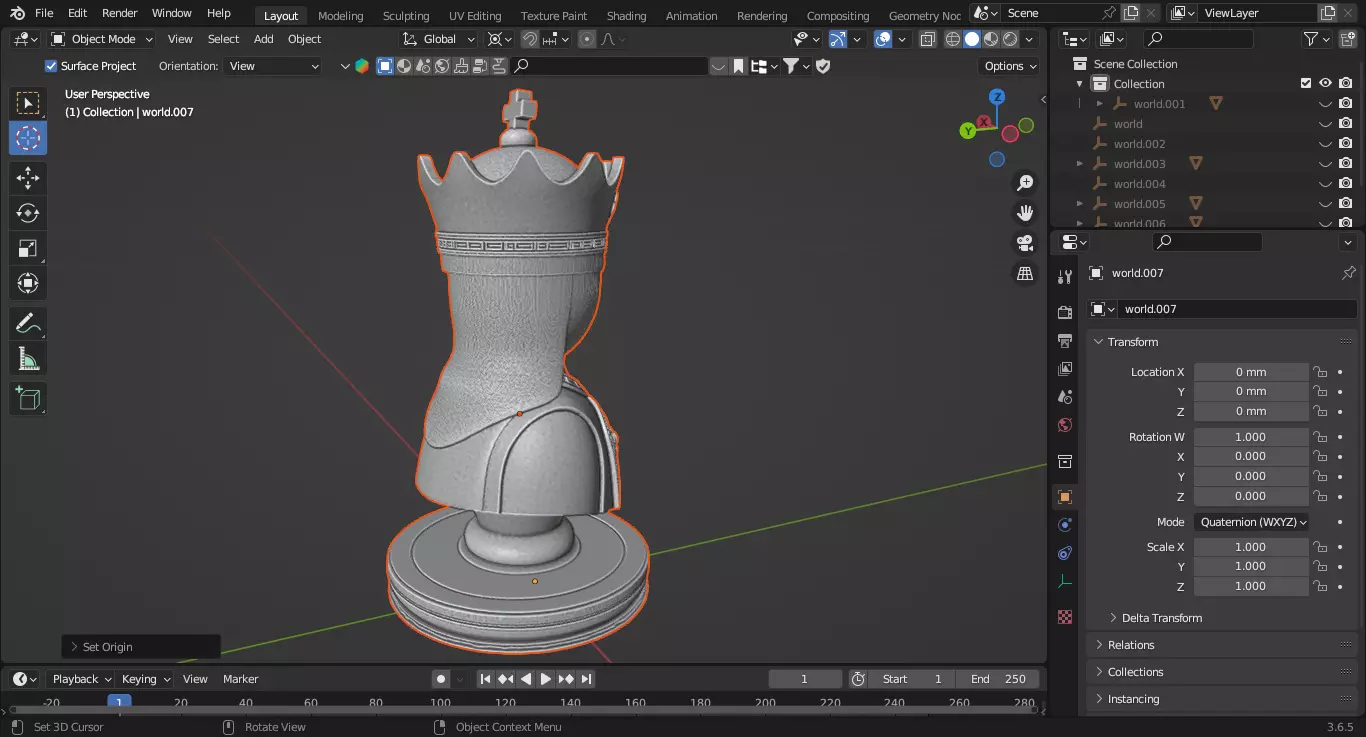Screen dimensions: 1366x737
Task: Expand the Set Origin operator panel
Action: 140,647
